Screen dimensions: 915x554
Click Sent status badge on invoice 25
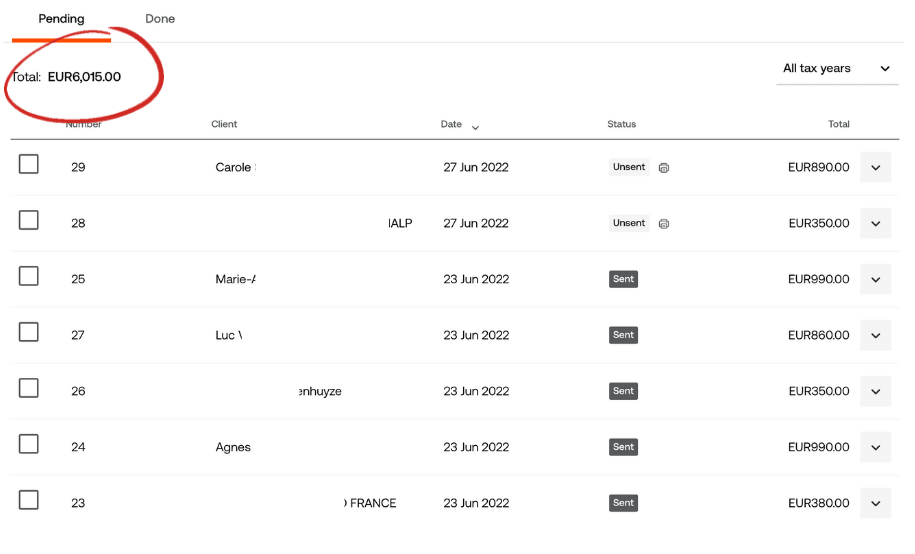623,279
